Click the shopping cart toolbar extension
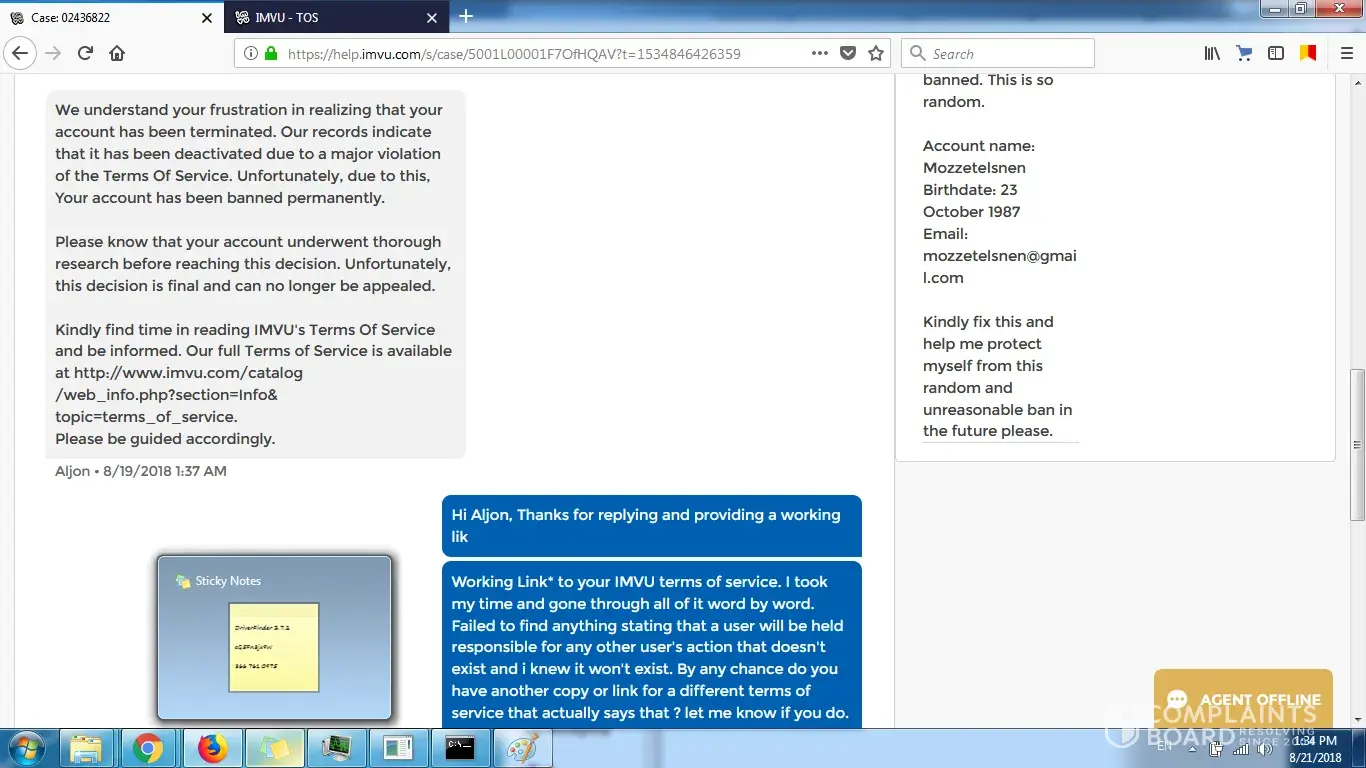 coord(1244,53)
